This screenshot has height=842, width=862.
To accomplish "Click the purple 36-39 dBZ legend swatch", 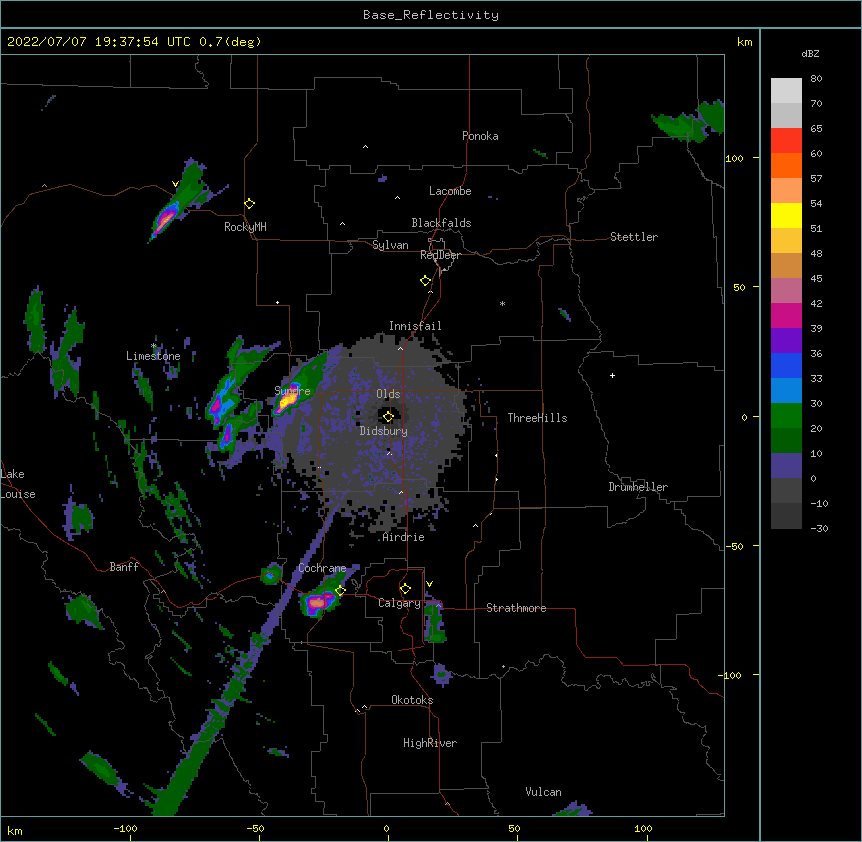I will pyautogui.click(x=786, y=341).
